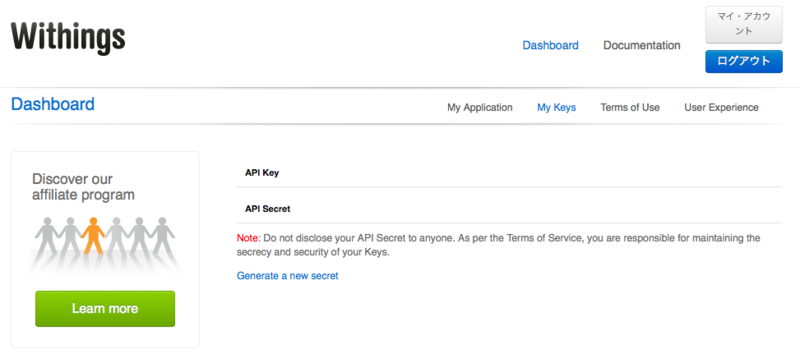Click the Withings logo
The height and width of the screenshot is (363, 800).
click(x=68, y=38)
